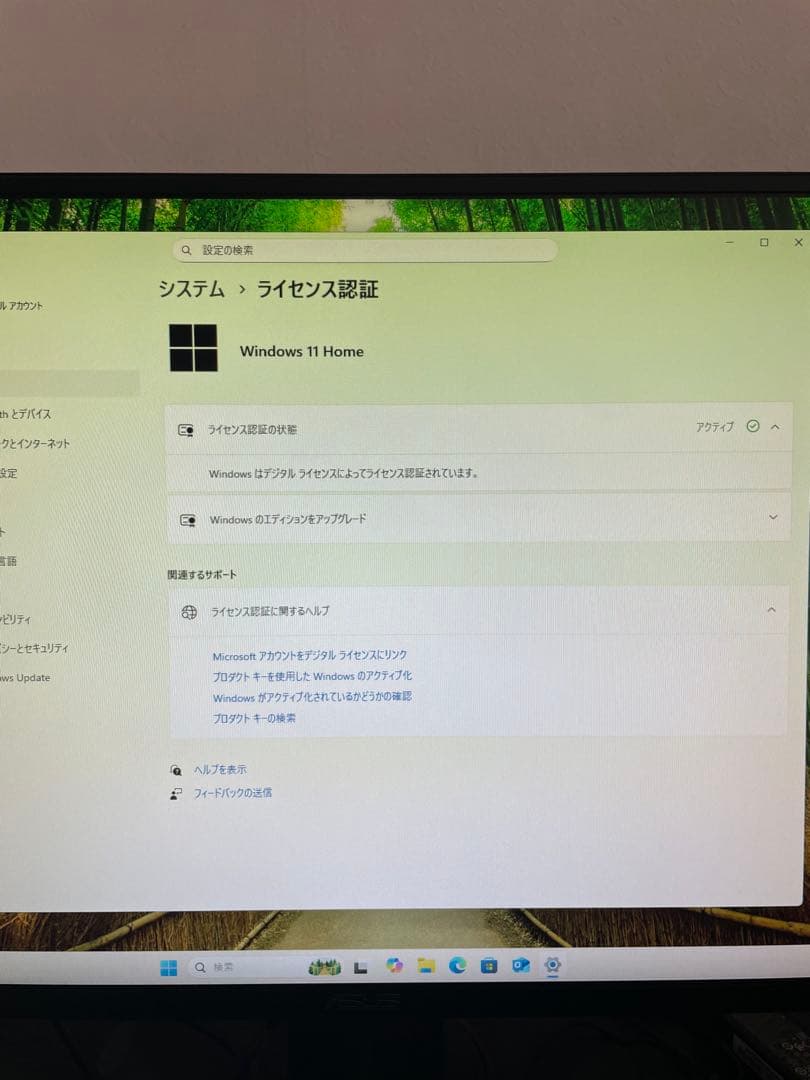Click the アクティブ checkmark status icon

pyautogui.click(x=753, y=426)
